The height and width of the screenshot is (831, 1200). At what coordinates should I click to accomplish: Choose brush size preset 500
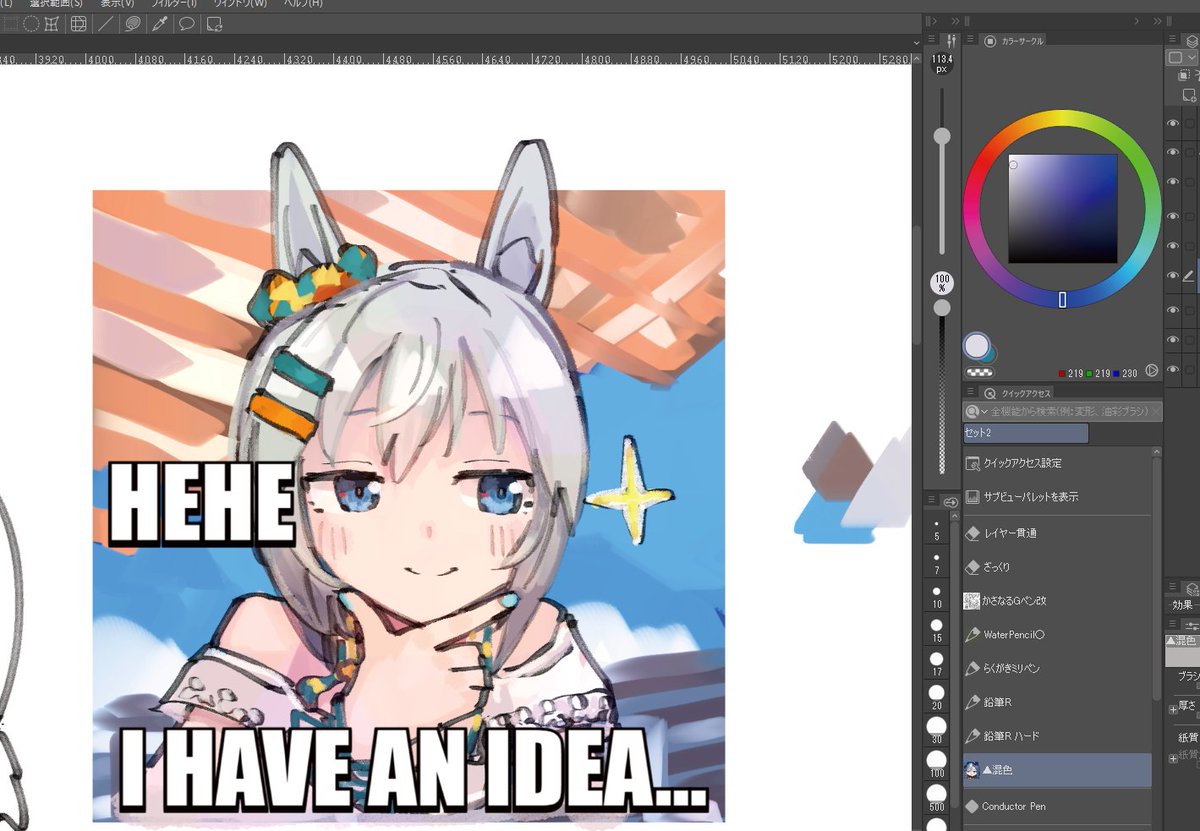937,798
